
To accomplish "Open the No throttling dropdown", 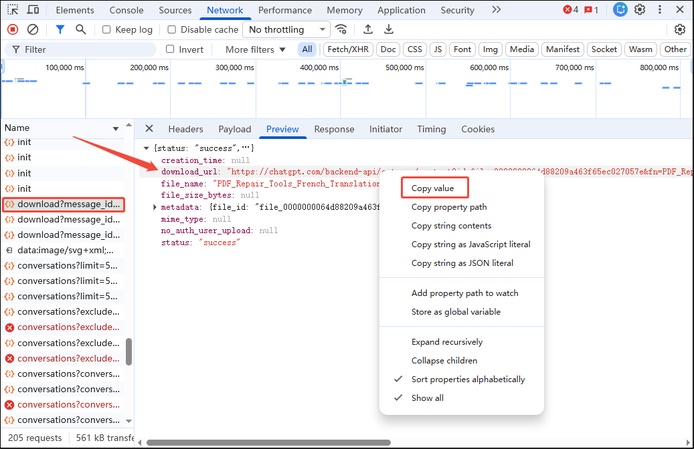I will 286,30.
